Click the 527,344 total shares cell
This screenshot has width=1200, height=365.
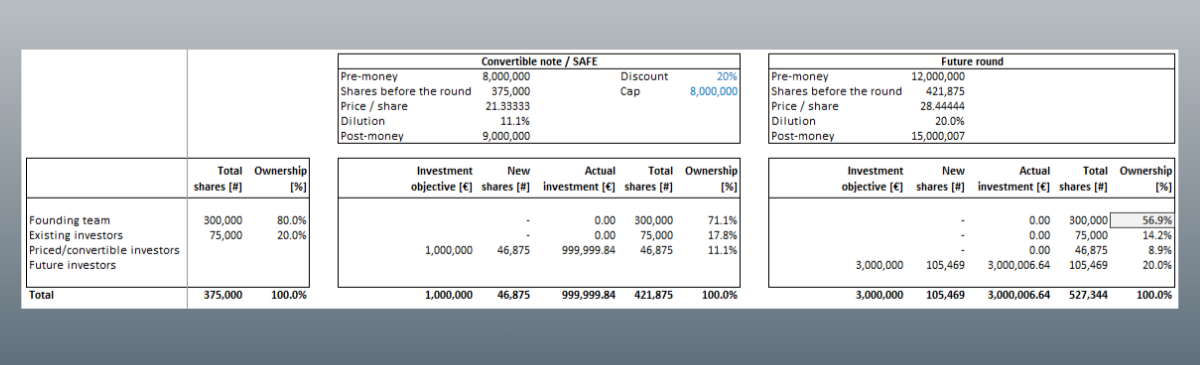click(x=1088, y=296)
